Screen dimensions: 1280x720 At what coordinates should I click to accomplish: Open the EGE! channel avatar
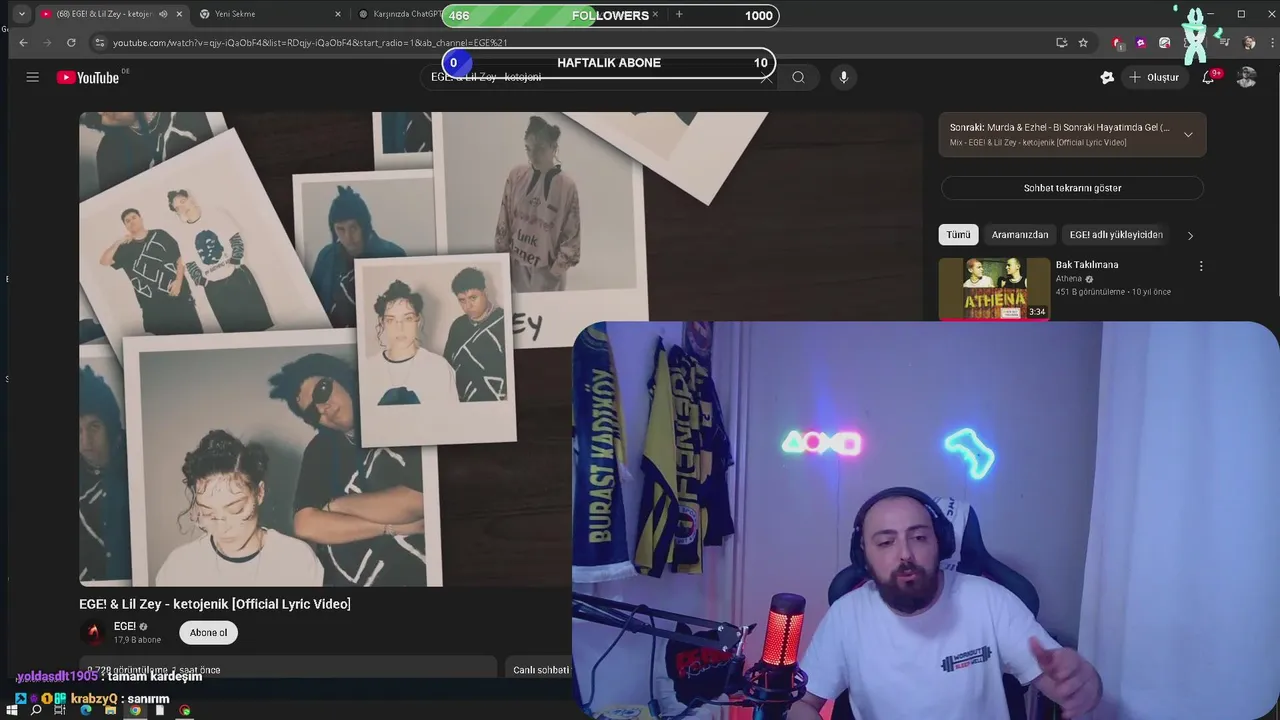coord(93,632)
